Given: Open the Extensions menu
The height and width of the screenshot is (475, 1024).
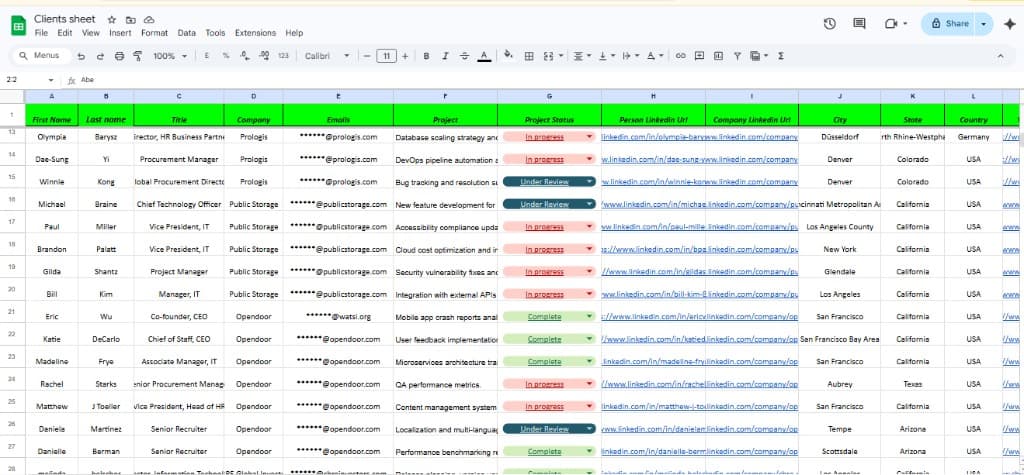Looking at the screenshot, I should pyautogui.click(x=255, y=33).
